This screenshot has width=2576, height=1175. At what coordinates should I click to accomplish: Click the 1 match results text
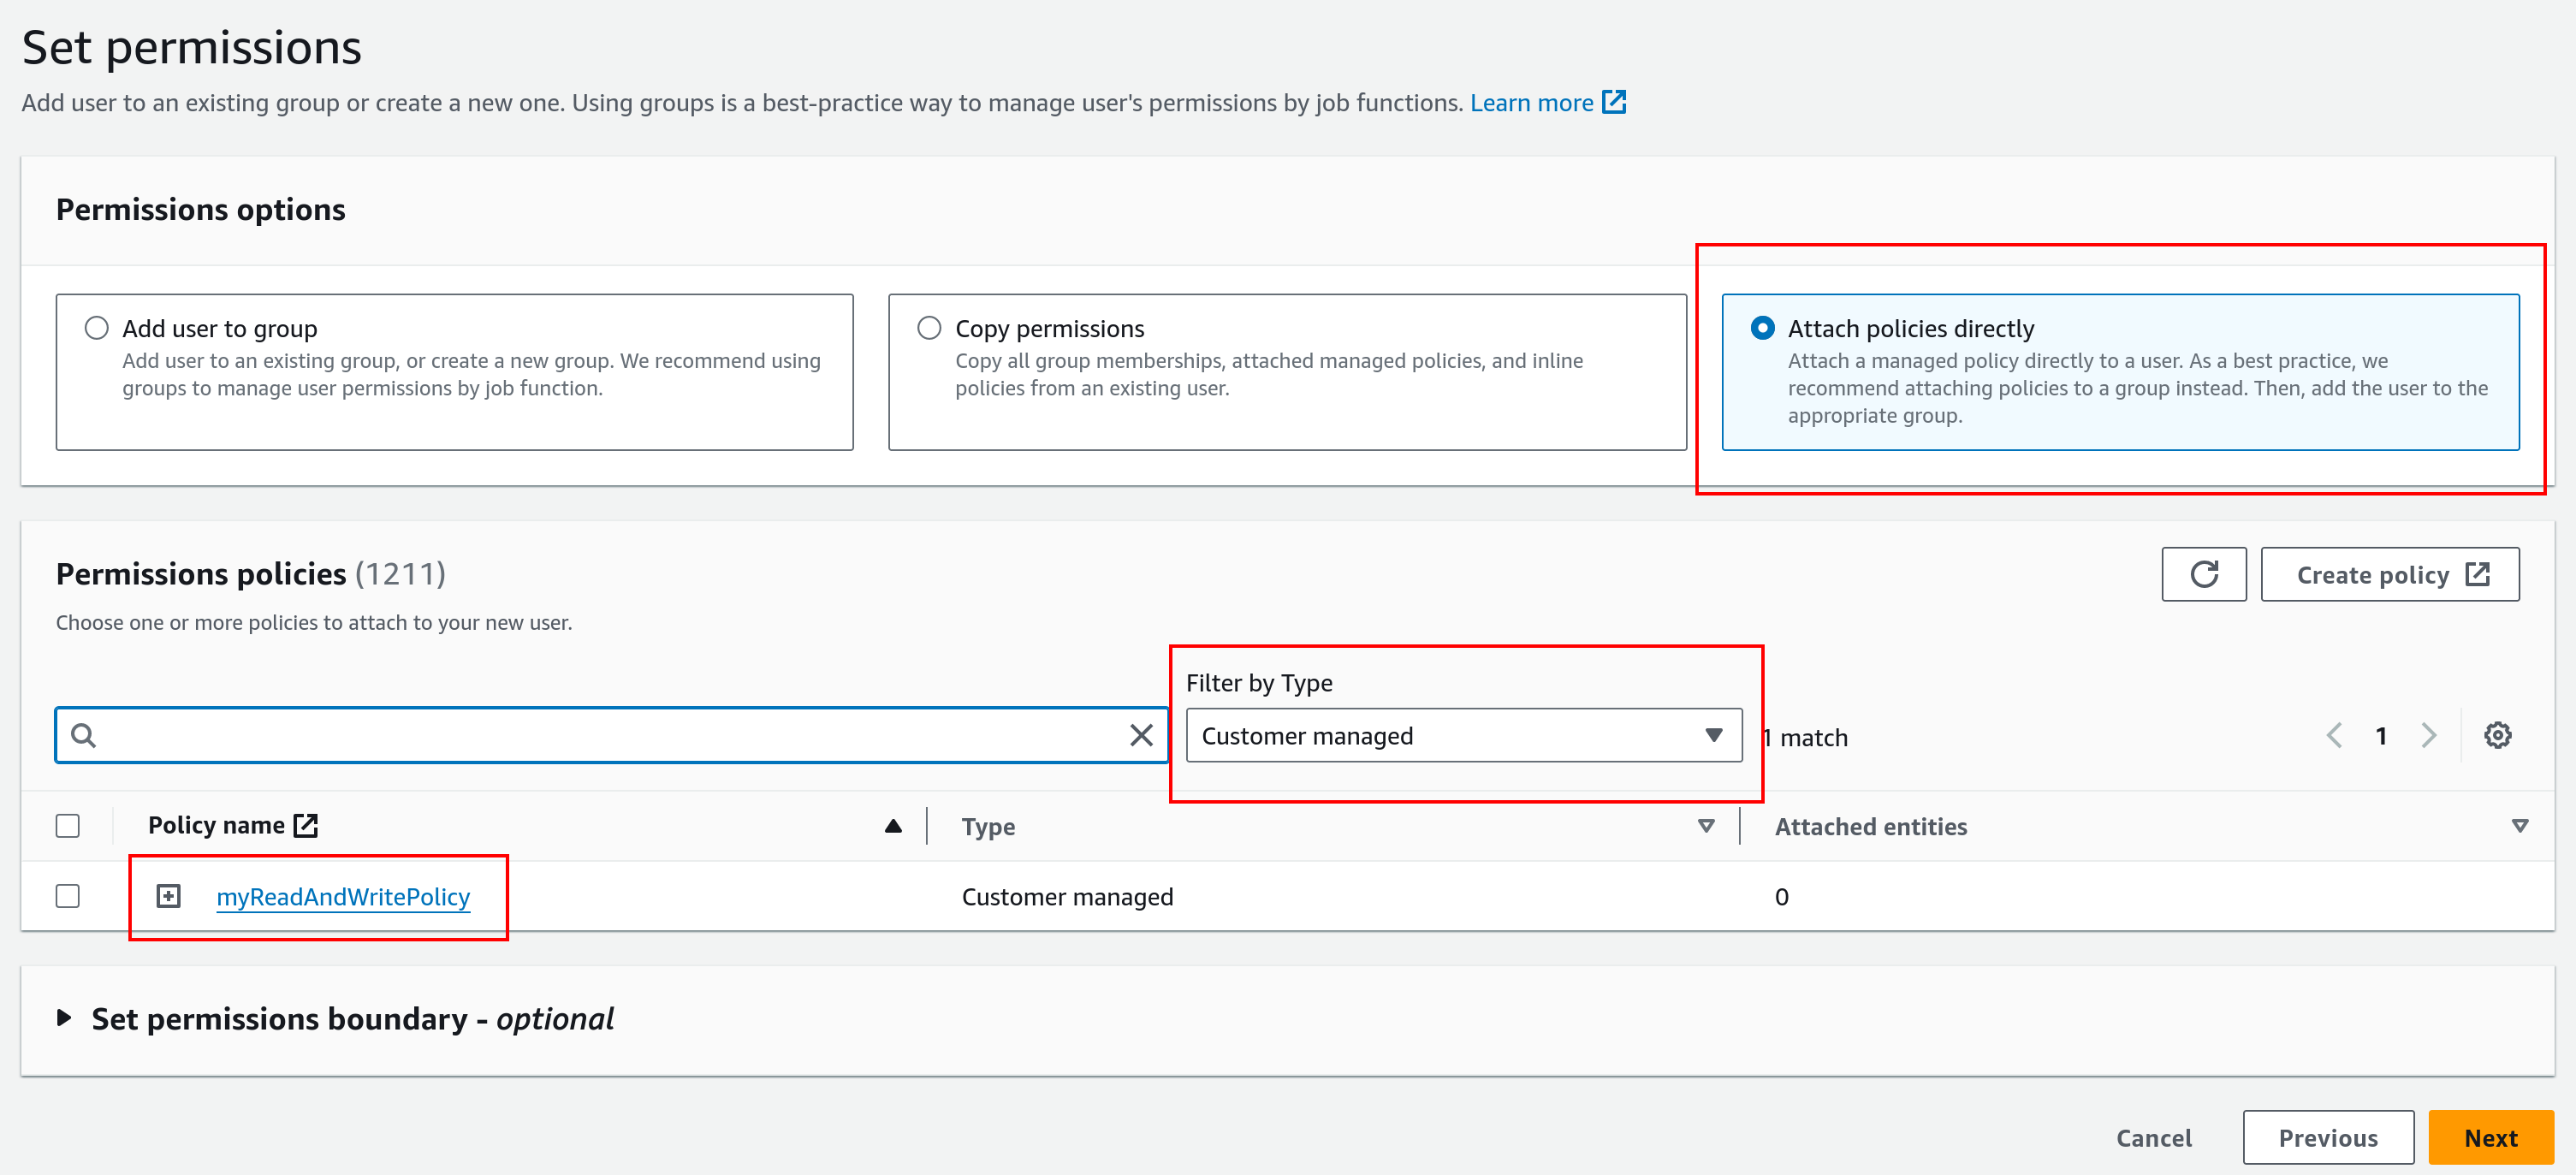[x=1805, y=738]
